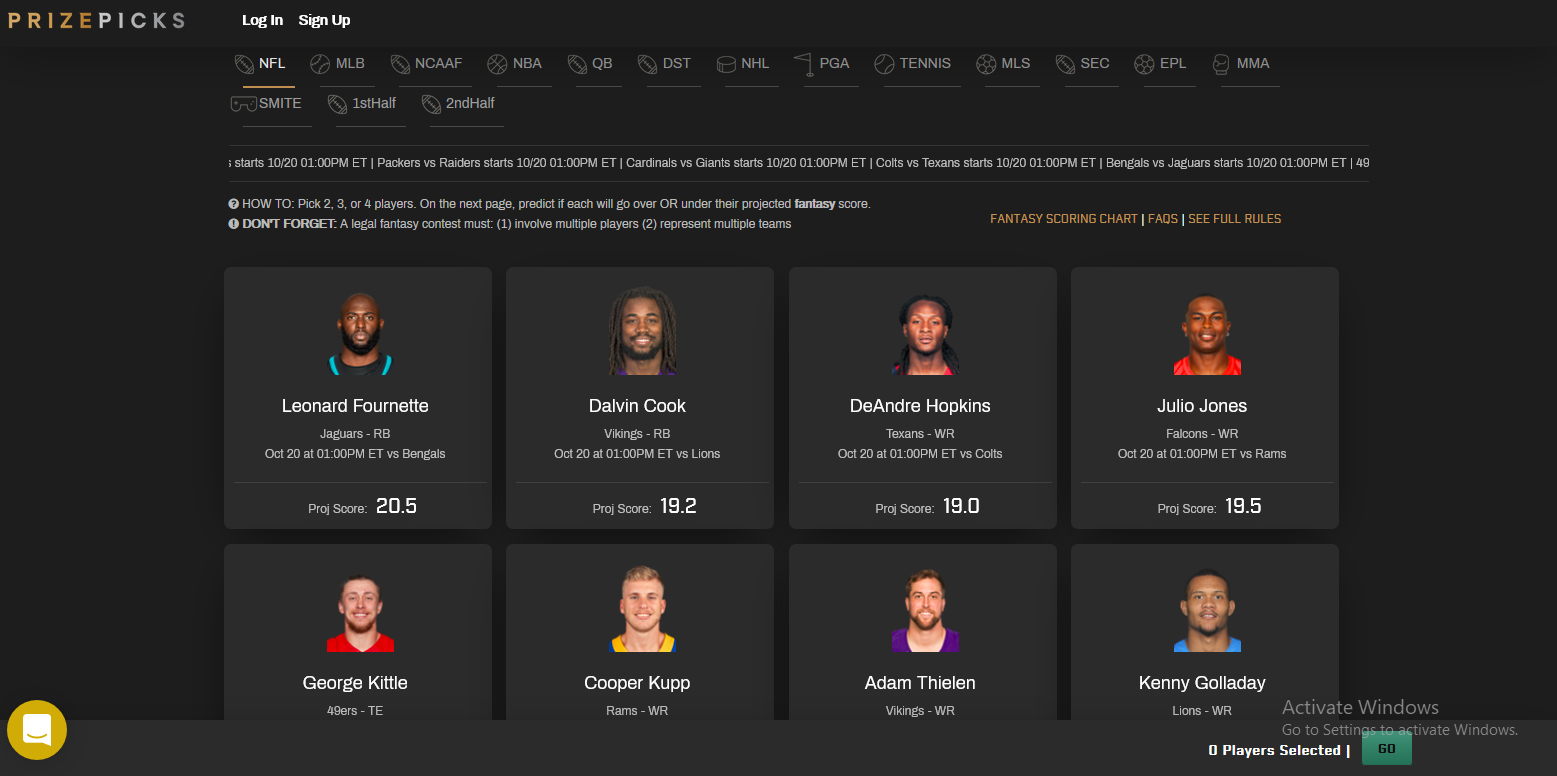Click the NBA basketball icon

497,64
